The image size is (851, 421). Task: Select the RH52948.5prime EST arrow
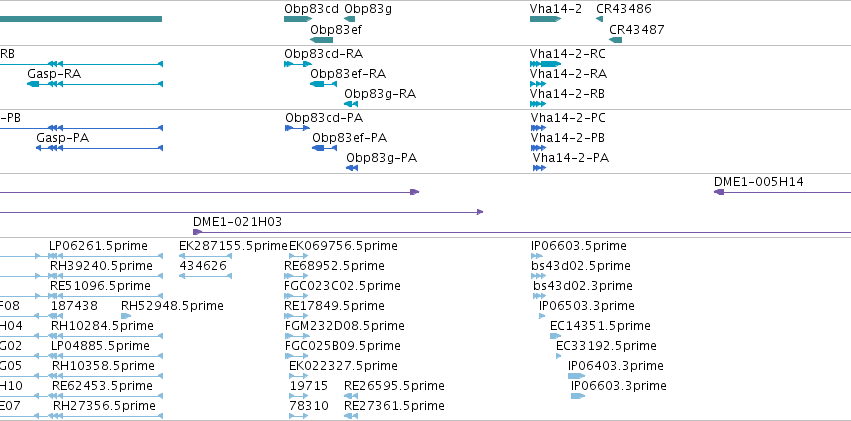[x=126, y=316]
